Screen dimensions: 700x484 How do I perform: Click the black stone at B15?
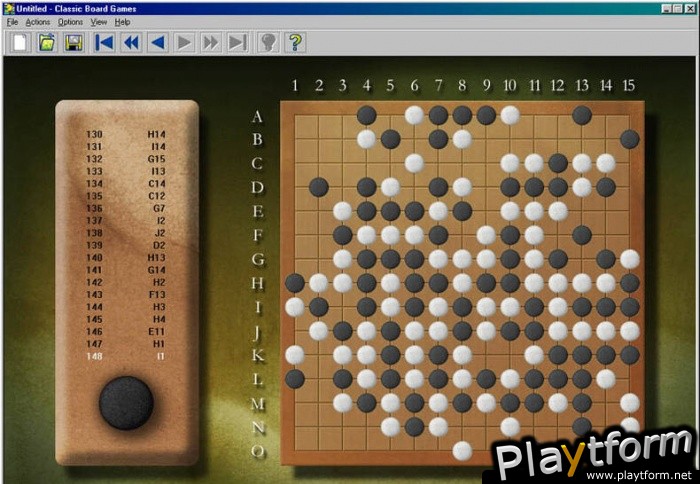630,139
